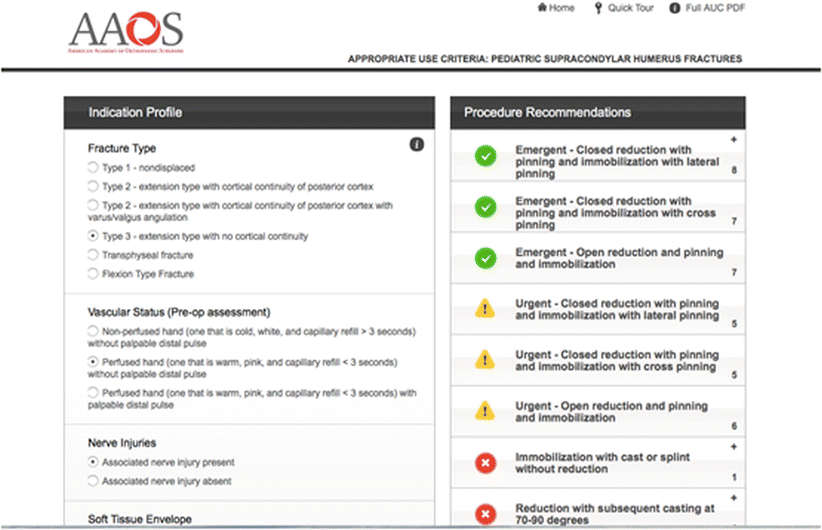Click green check icon for lateral pinning

485,156
